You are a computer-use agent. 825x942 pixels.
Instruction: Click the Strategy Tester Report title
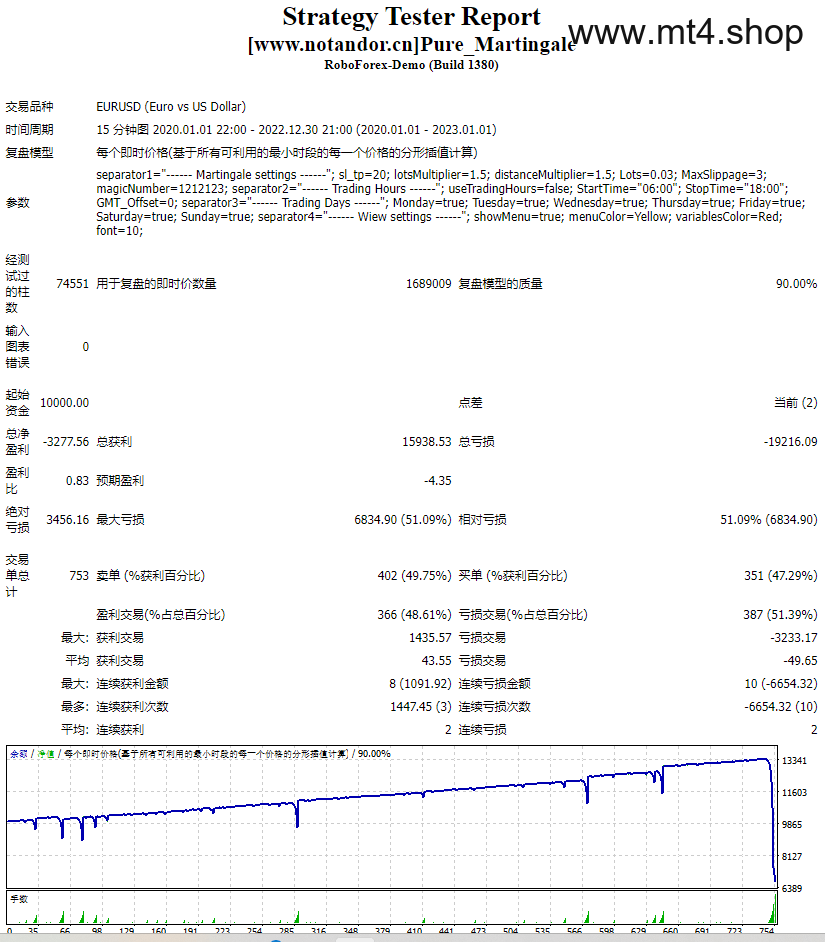(412, 17)
